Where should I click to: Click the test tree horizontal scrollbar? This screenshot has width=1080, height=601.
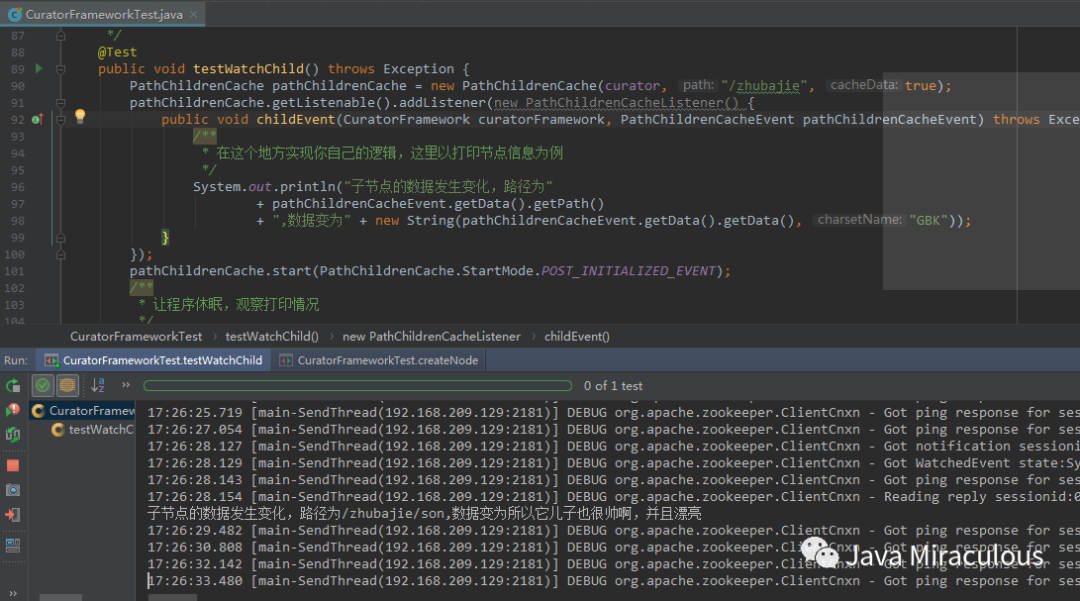point(61,597)
